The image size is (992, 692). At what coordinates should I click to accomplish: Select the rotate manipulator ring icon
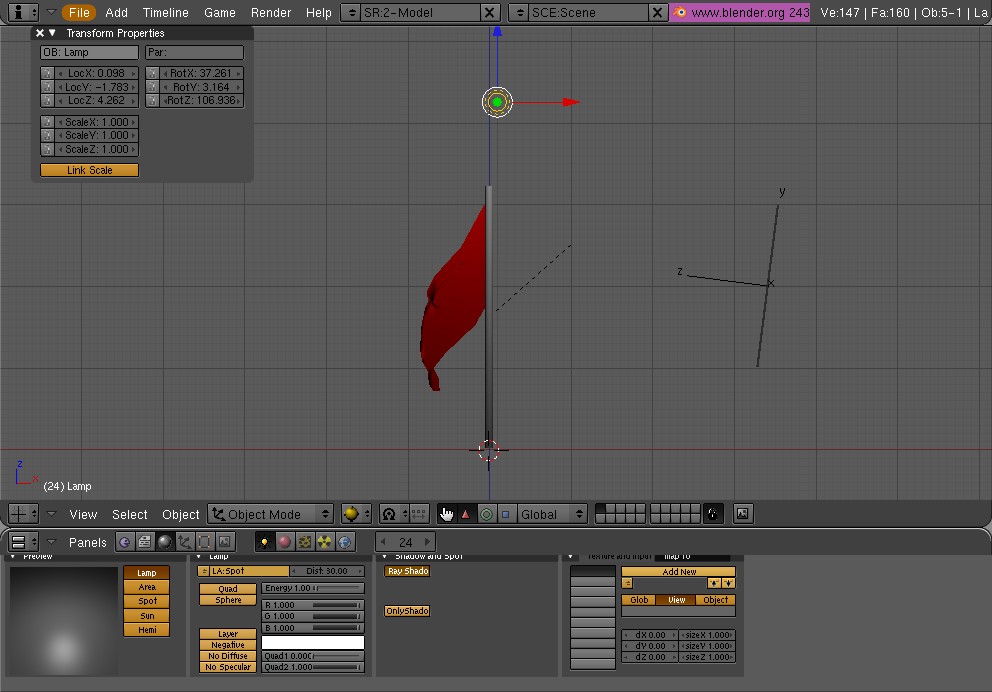coord(486,514)
